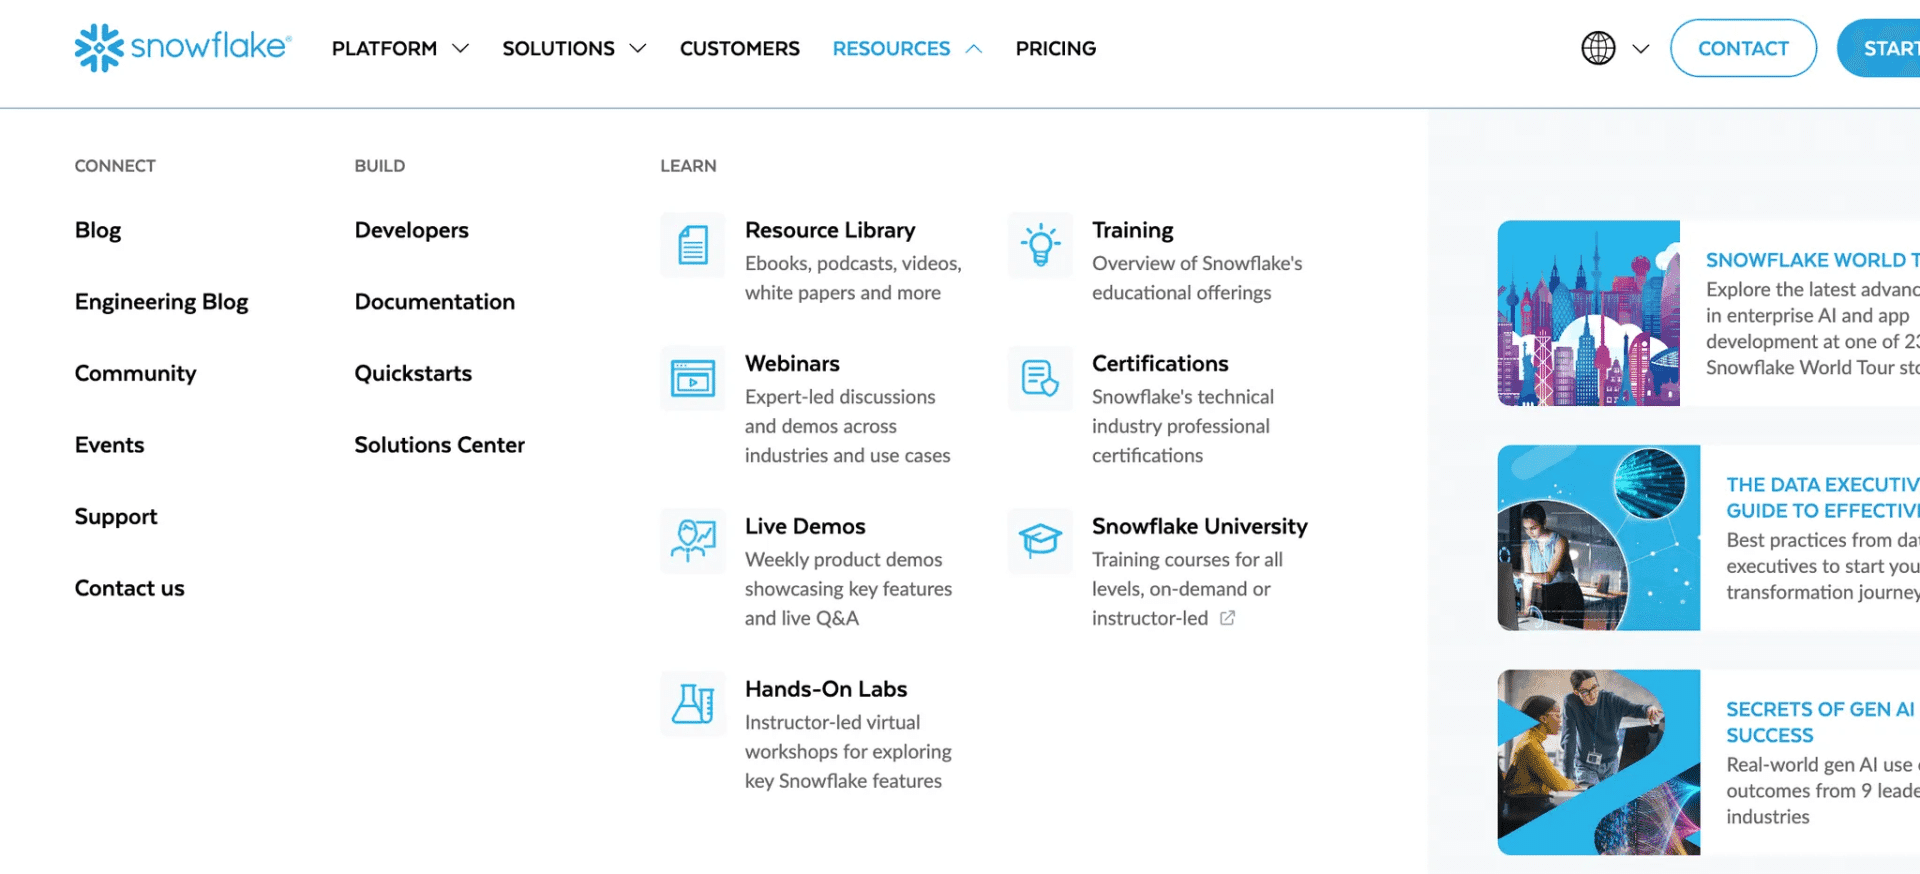Open the Blog link
The image size is (1920, 874).
[x=98, y=230]
